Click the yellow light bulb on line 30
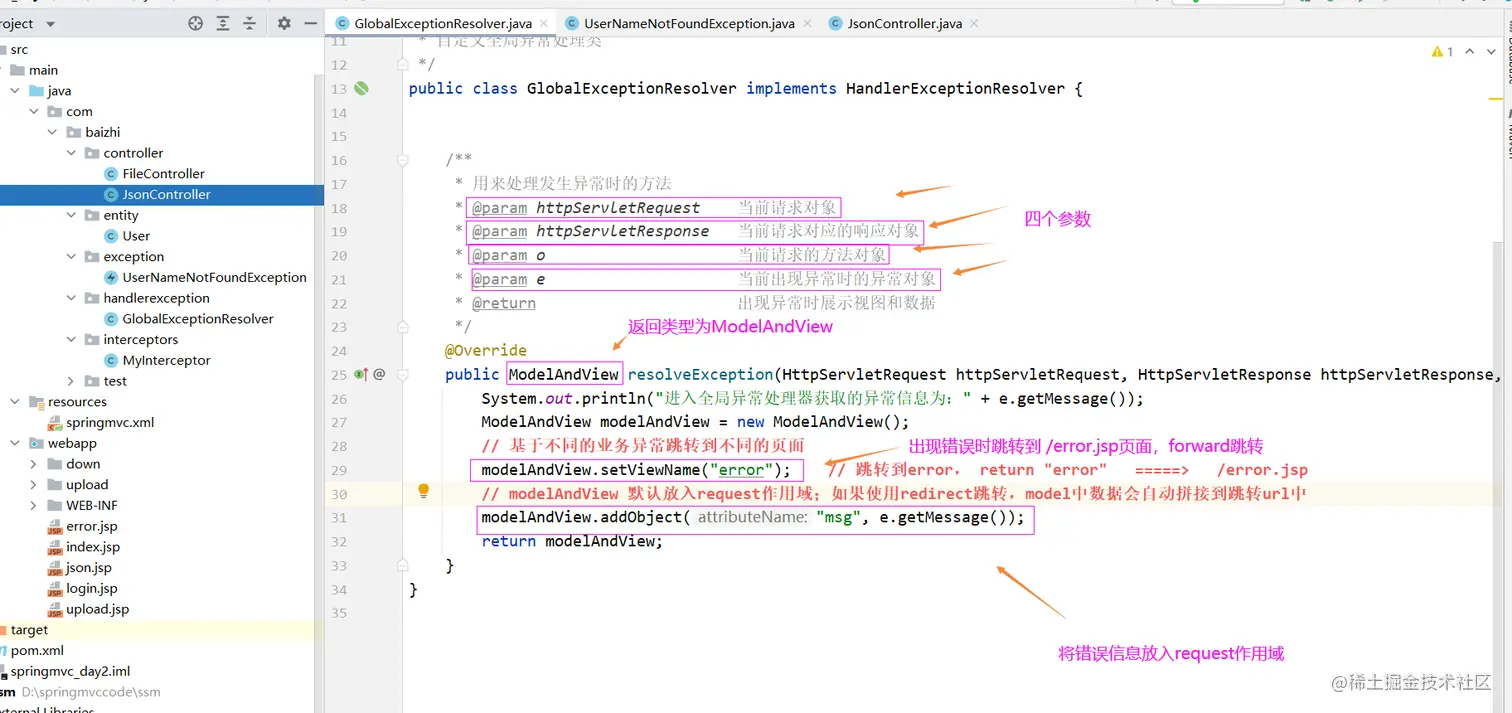This screenshot has width=1512, height=713. 423,491
